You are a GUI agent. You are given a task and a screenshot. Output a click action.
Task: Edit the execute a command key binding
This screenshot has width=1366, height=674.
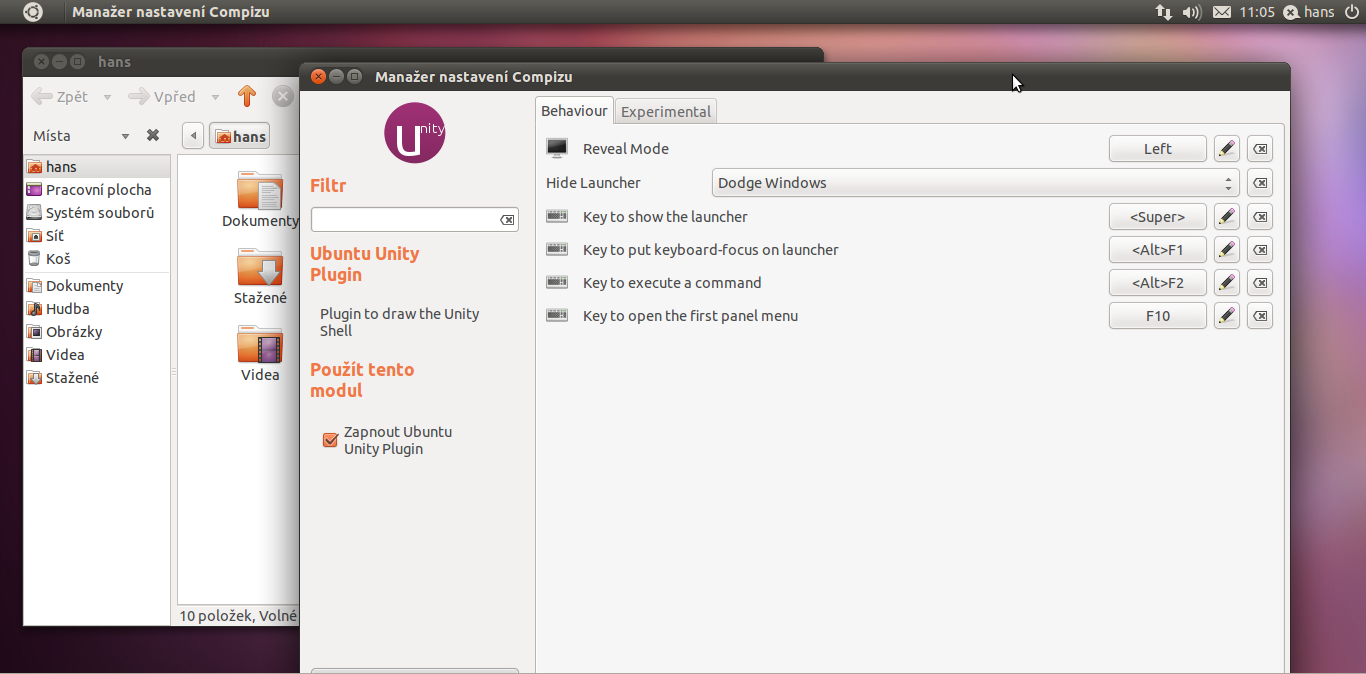pos(1226,283)
